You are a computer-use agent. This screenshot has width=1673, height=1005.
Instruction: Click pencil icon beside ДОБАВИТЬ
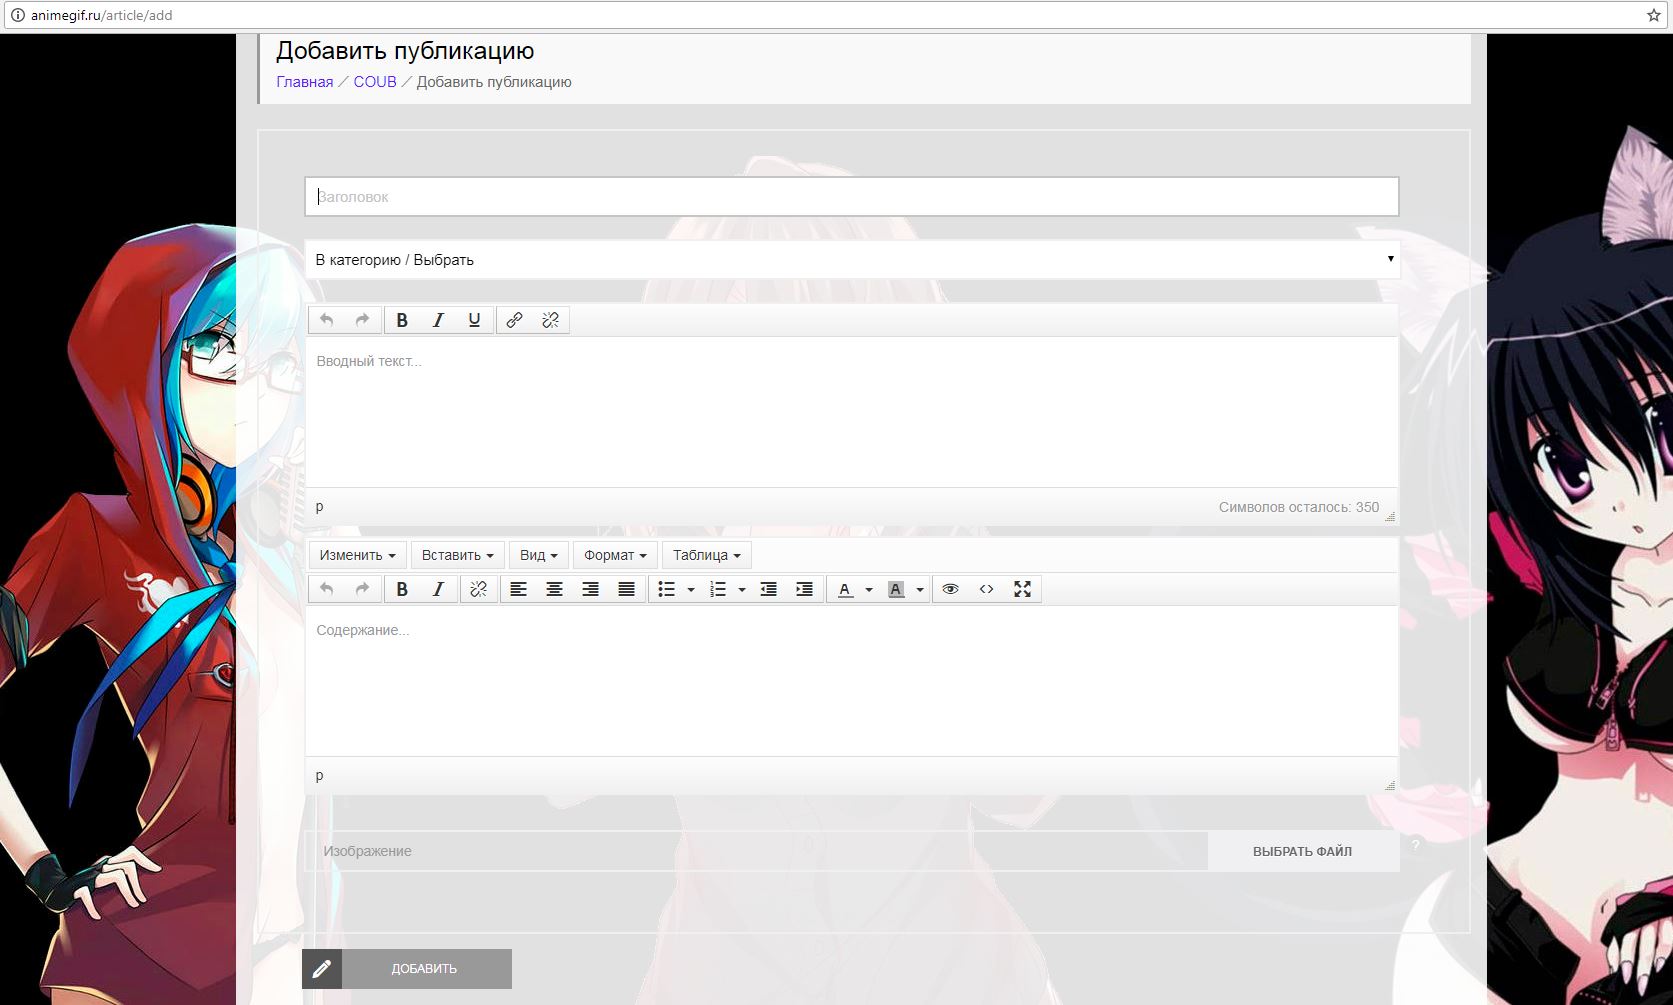point(322,969)
